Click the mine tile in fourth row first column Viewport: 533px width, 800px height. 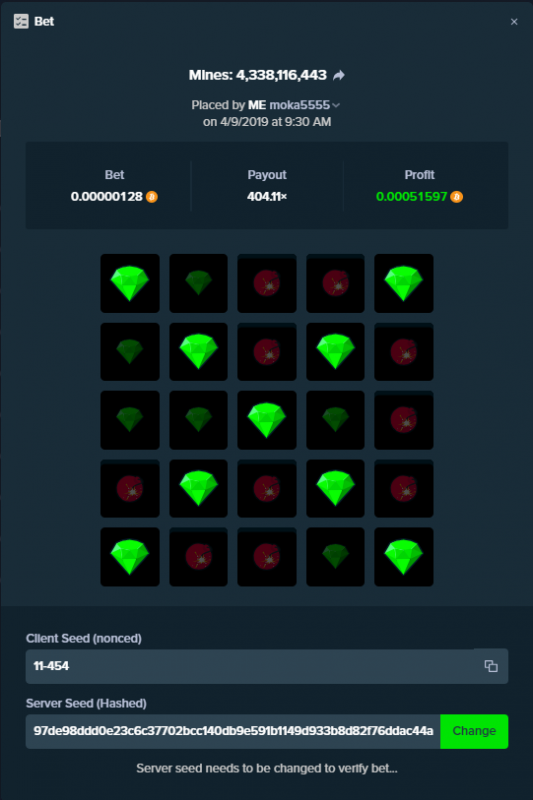point(130,488)
